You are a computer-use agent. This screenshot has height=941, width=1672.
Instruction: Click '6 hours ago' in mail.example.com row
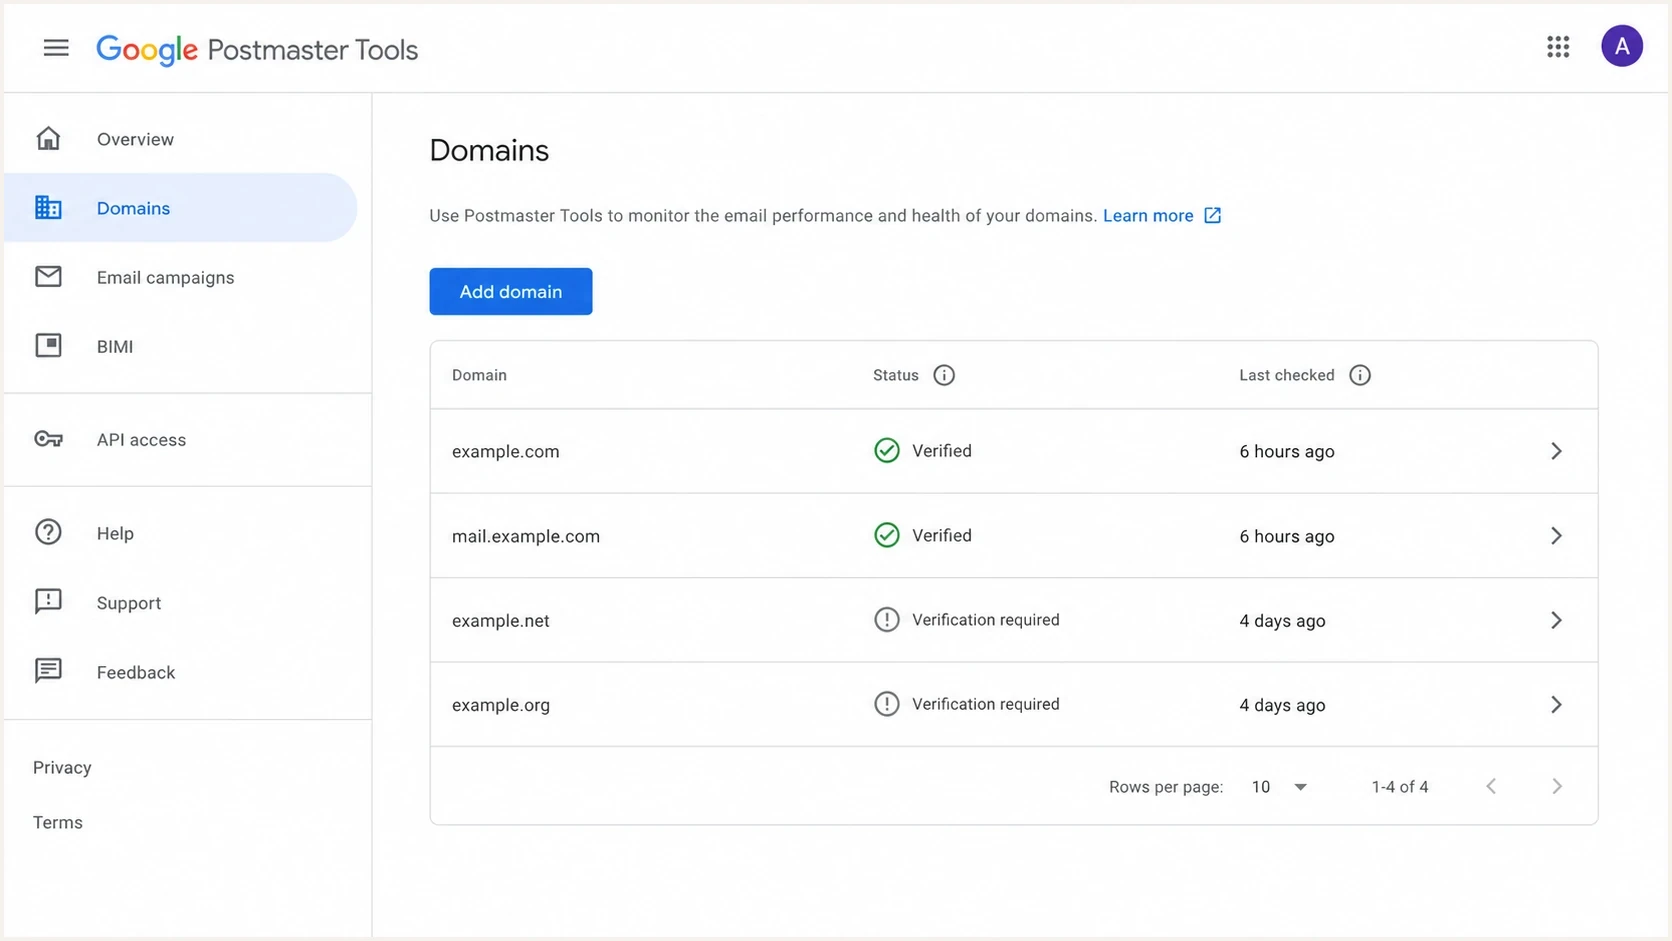click(x=1287, y=536)
